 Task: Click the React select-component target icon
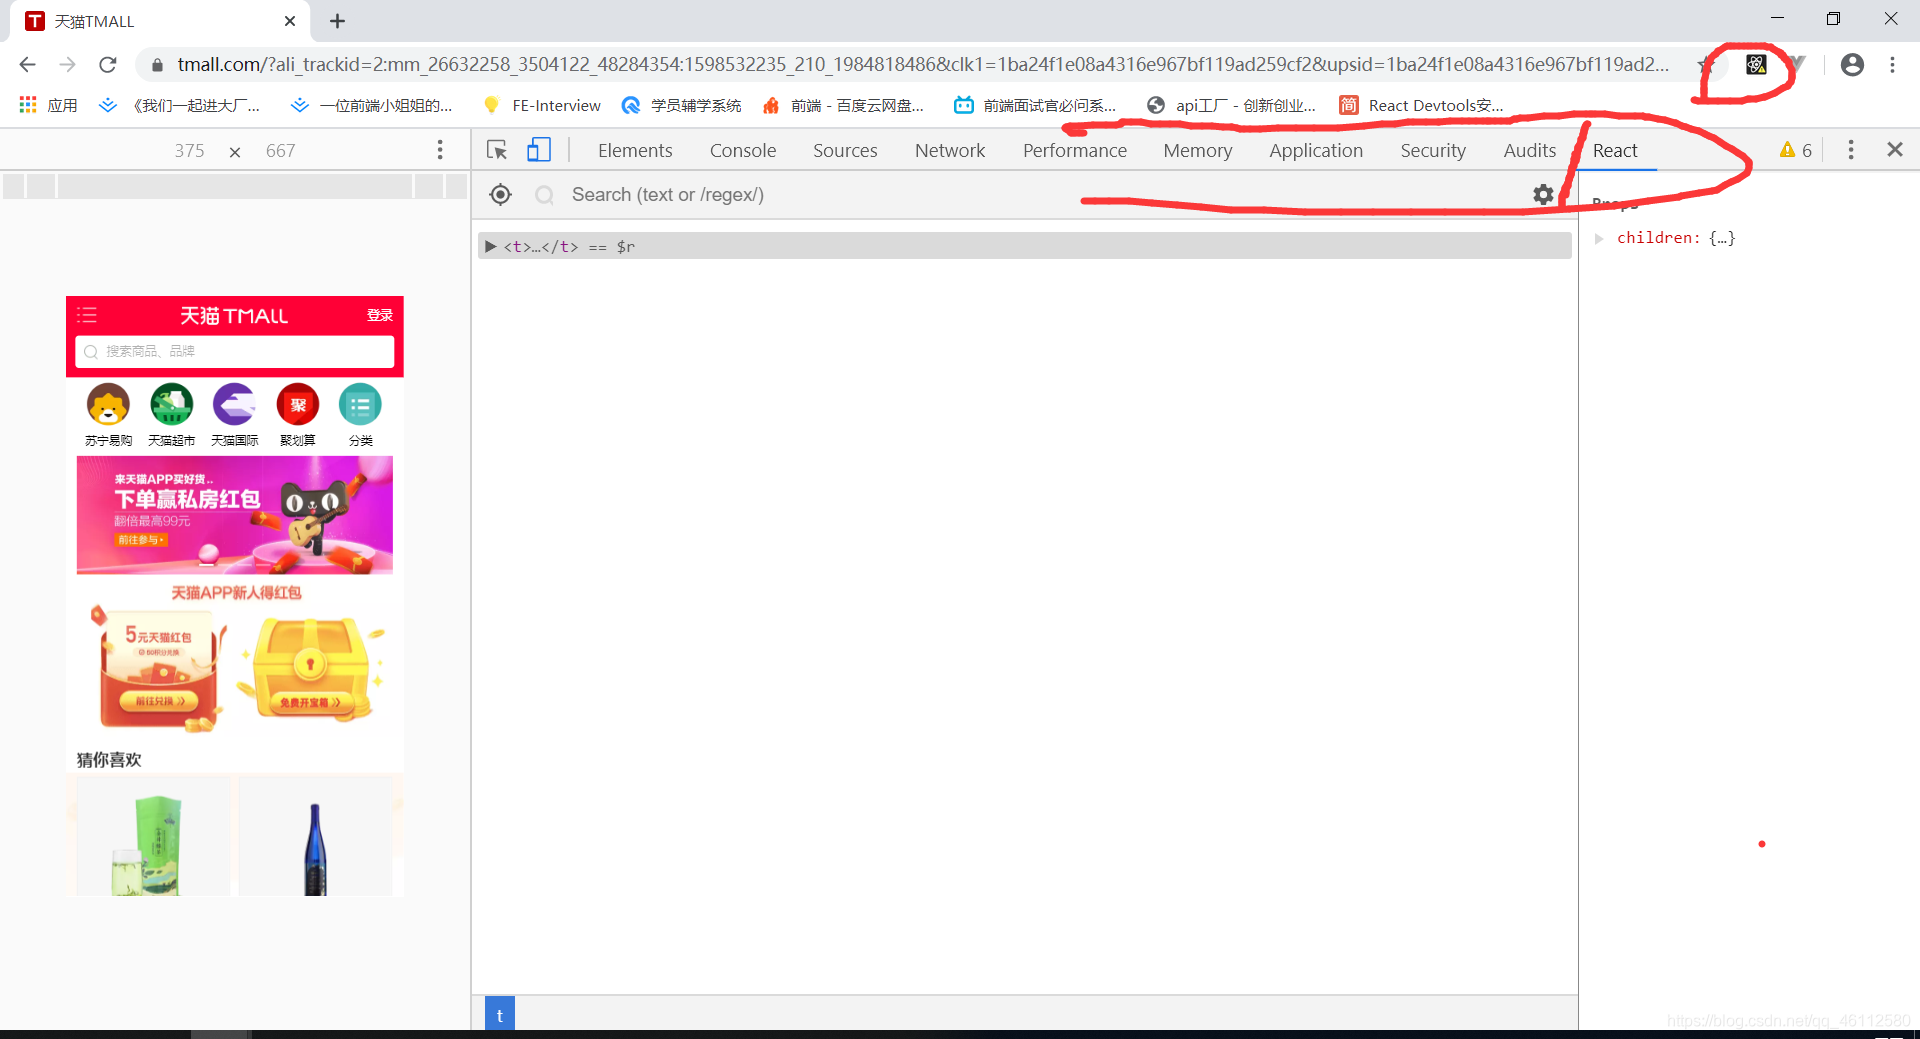pos(501,195)
